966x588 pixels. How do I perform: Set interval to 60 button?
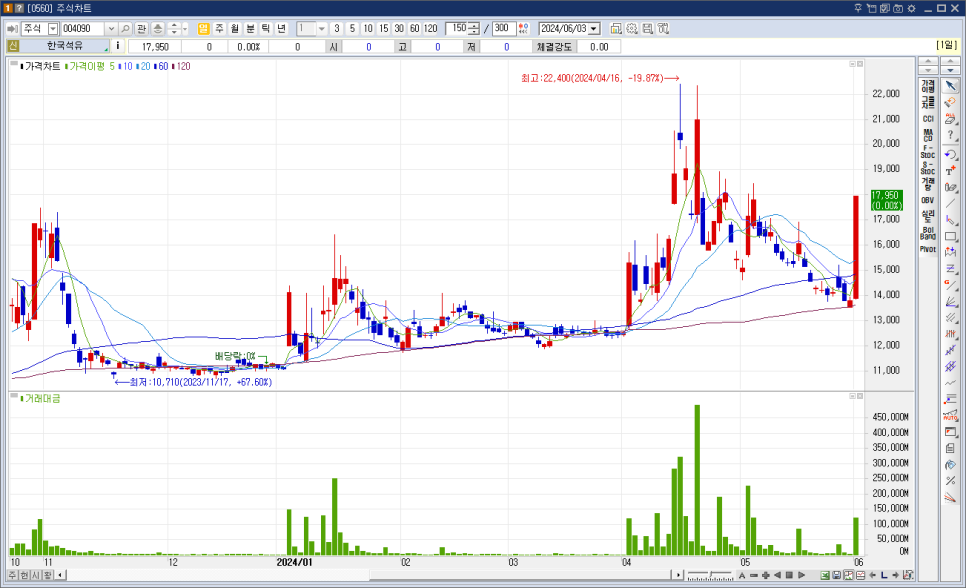pos(415,28)
